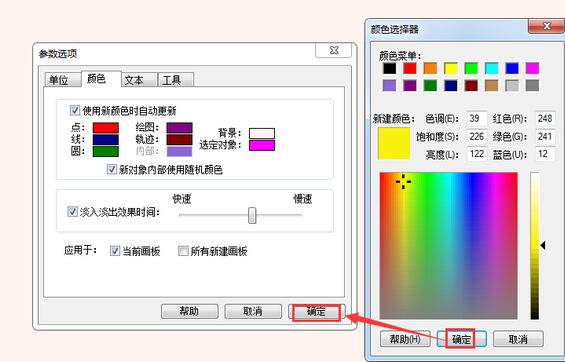
Task: Toggle 新对象内部使用随机颜色 checkbox
Action: [x=112, y=169]
